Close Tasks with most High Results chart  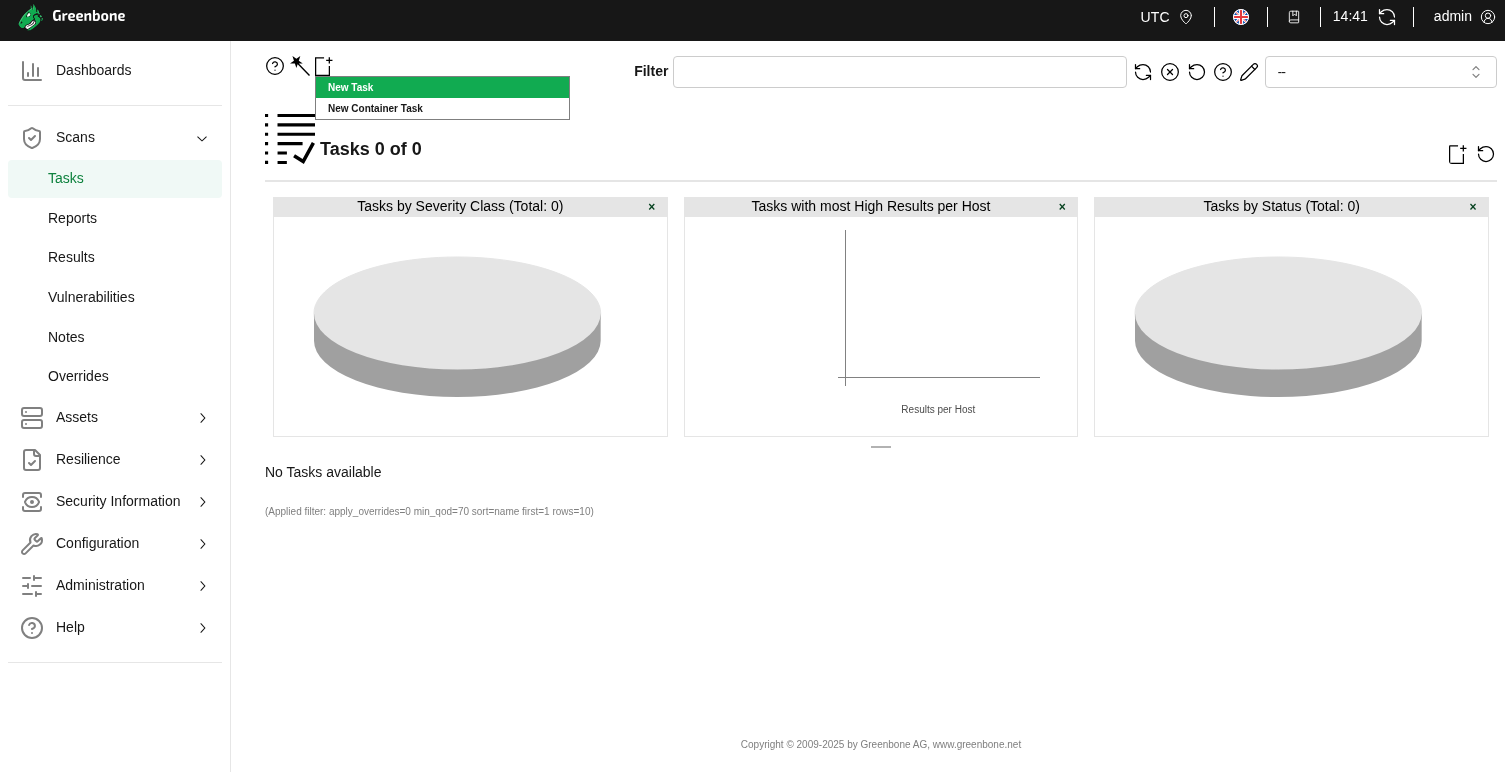point(1062,207)
